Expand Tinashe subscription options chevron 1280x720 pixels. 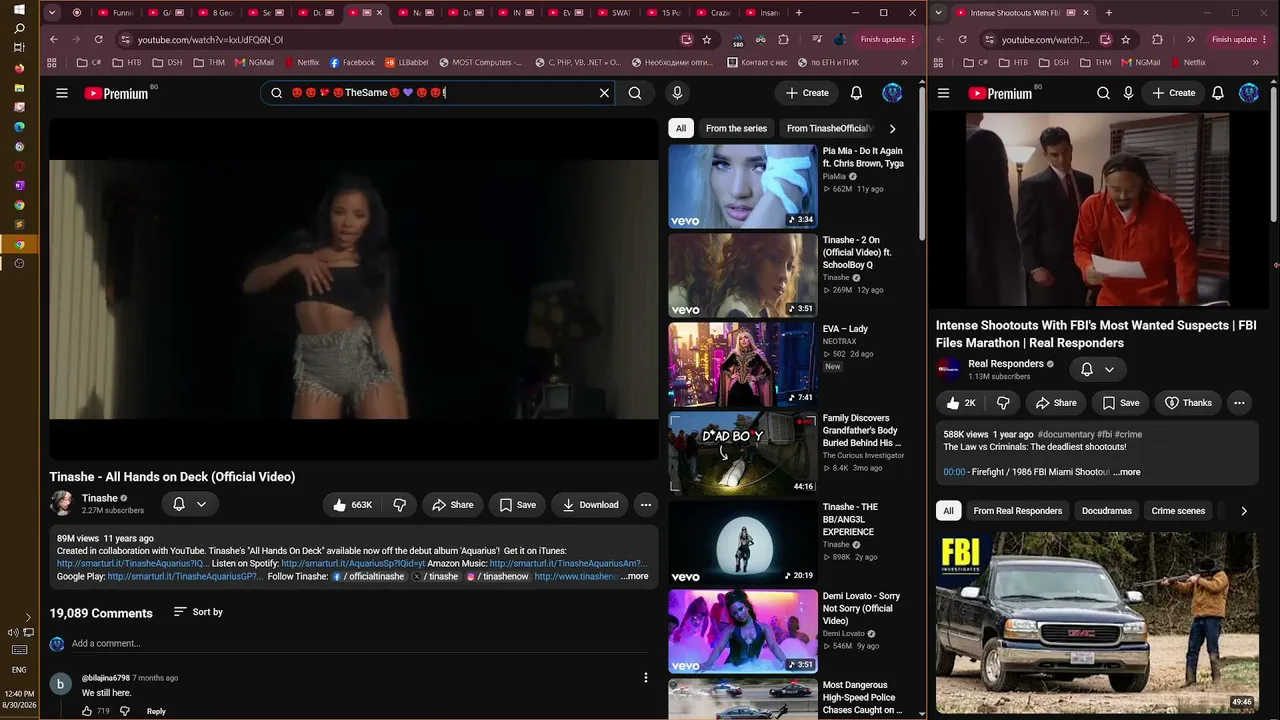coord(201,504)
